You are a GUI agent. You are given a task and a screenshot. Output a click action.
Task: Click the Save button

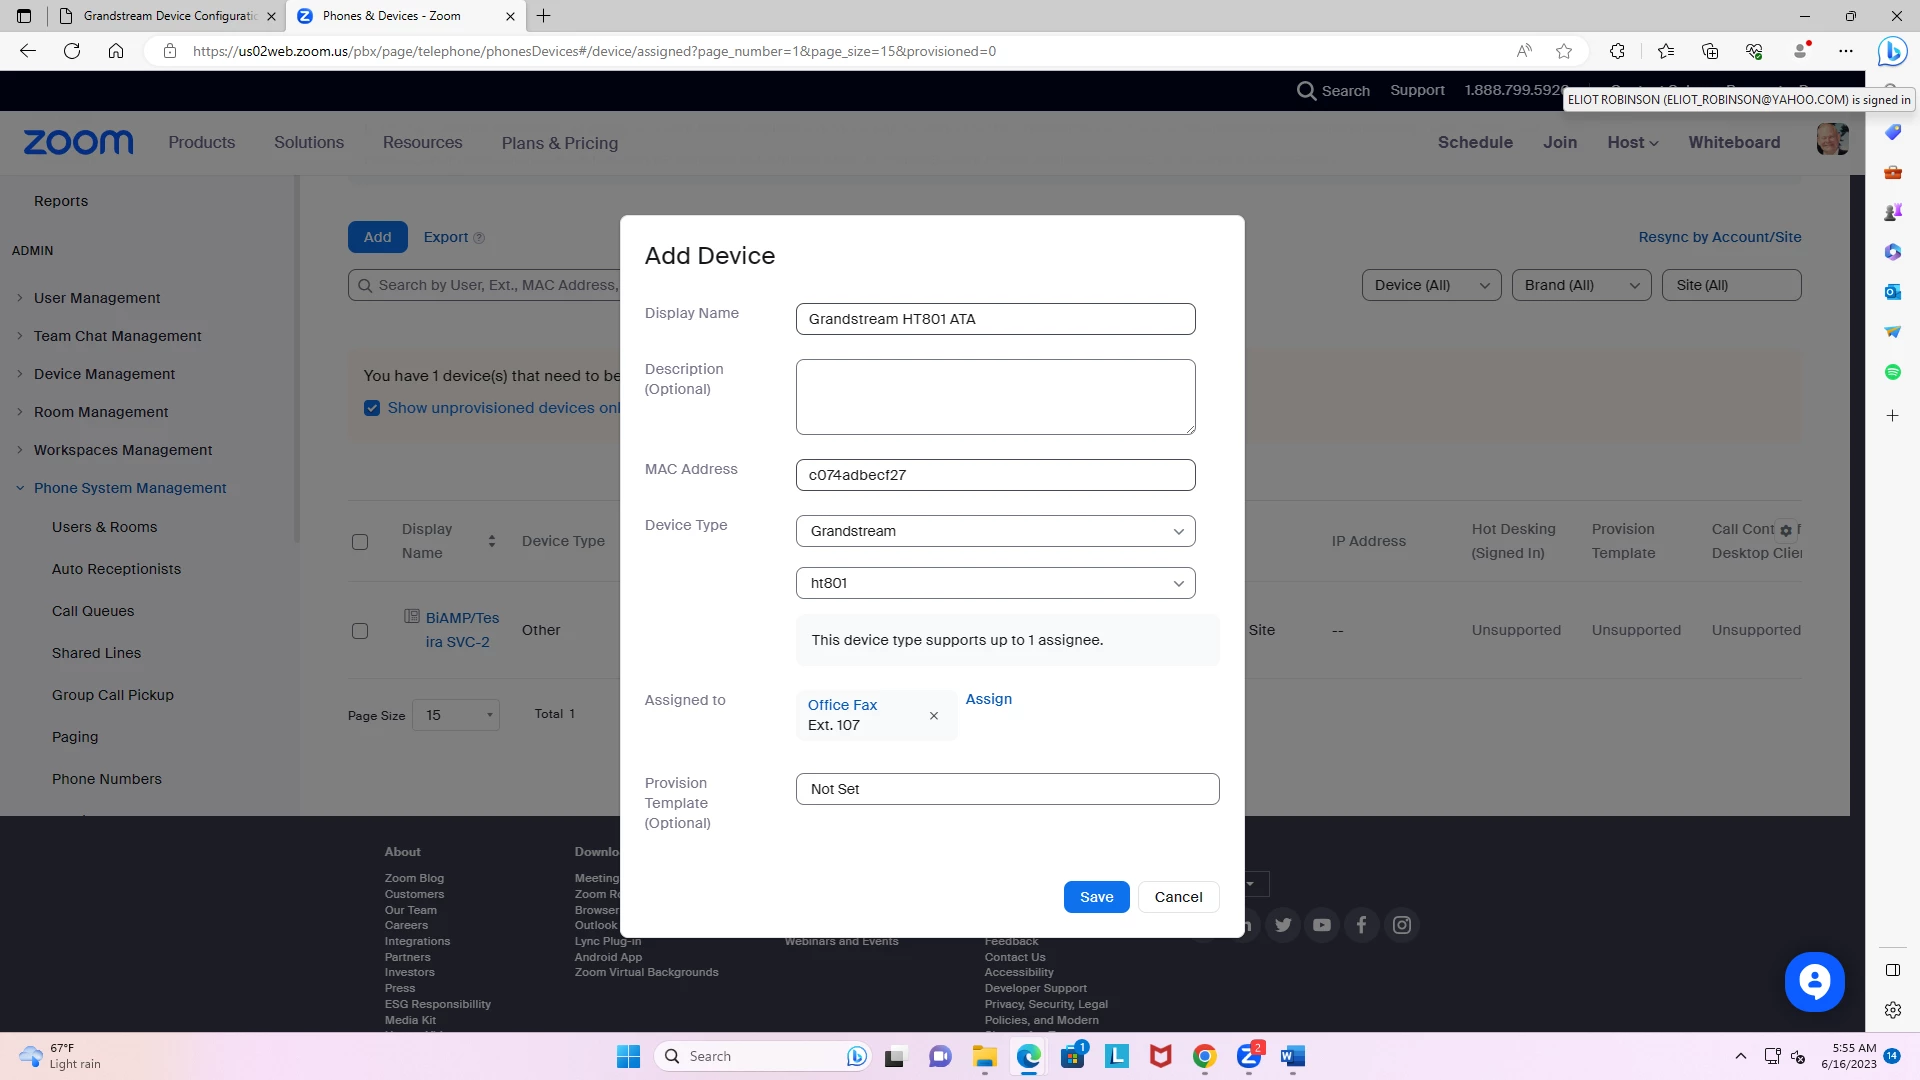[1096, 897]
